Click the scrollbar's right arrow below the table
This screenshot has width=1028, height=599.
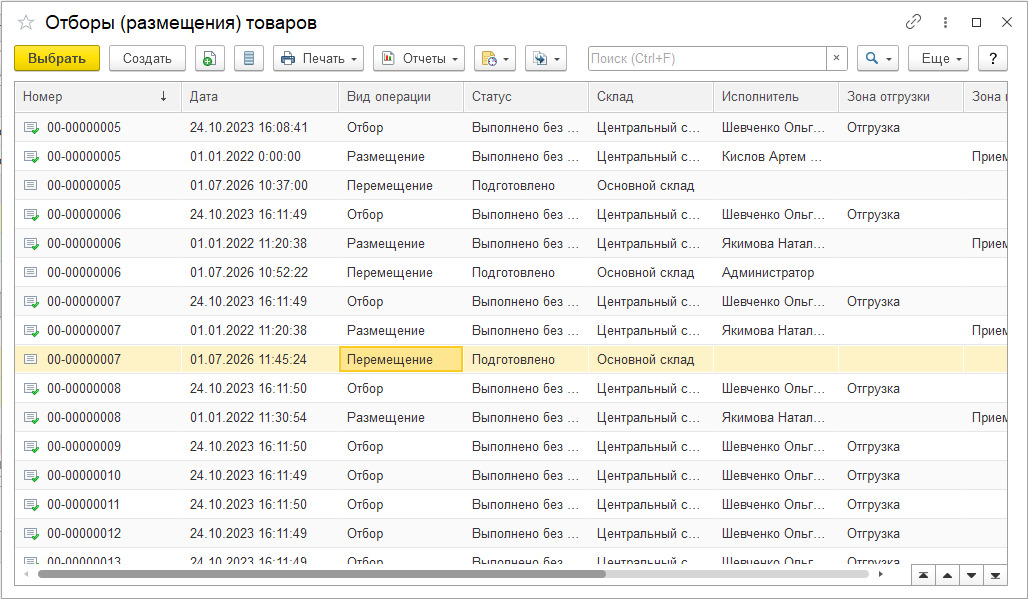point(880,574)
